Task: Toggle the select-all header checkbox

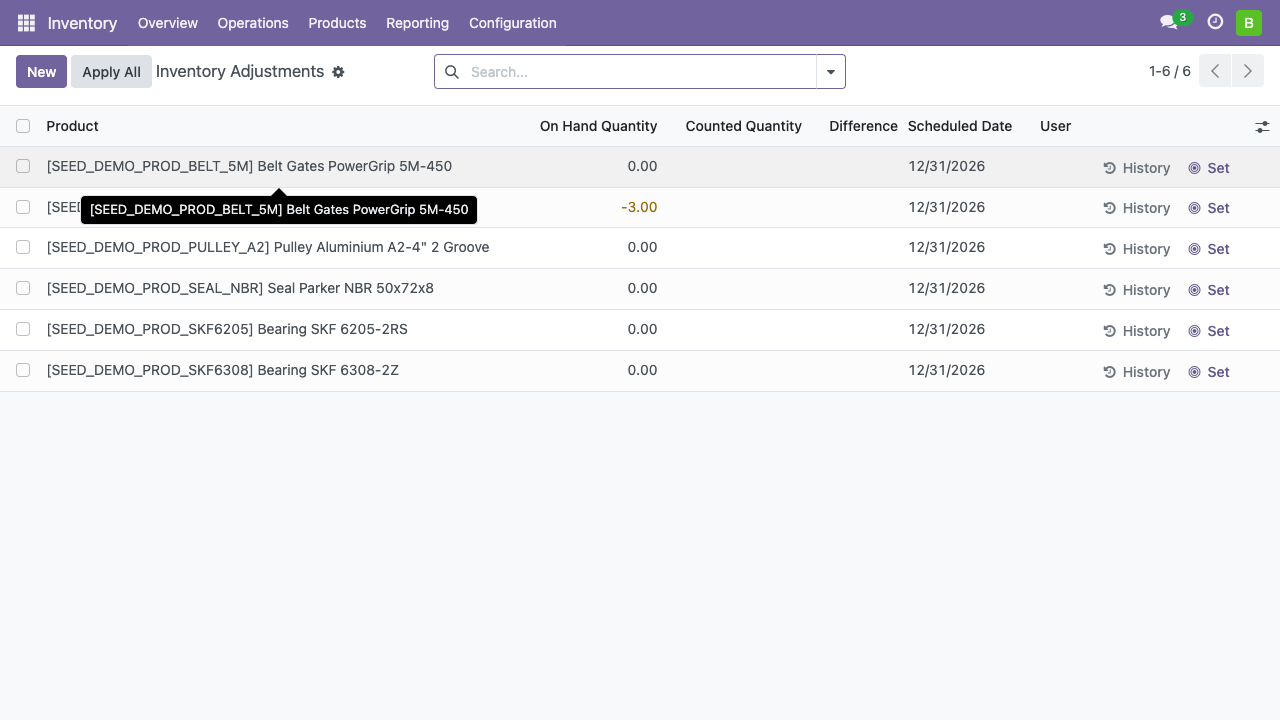Action: pos(23,126)
